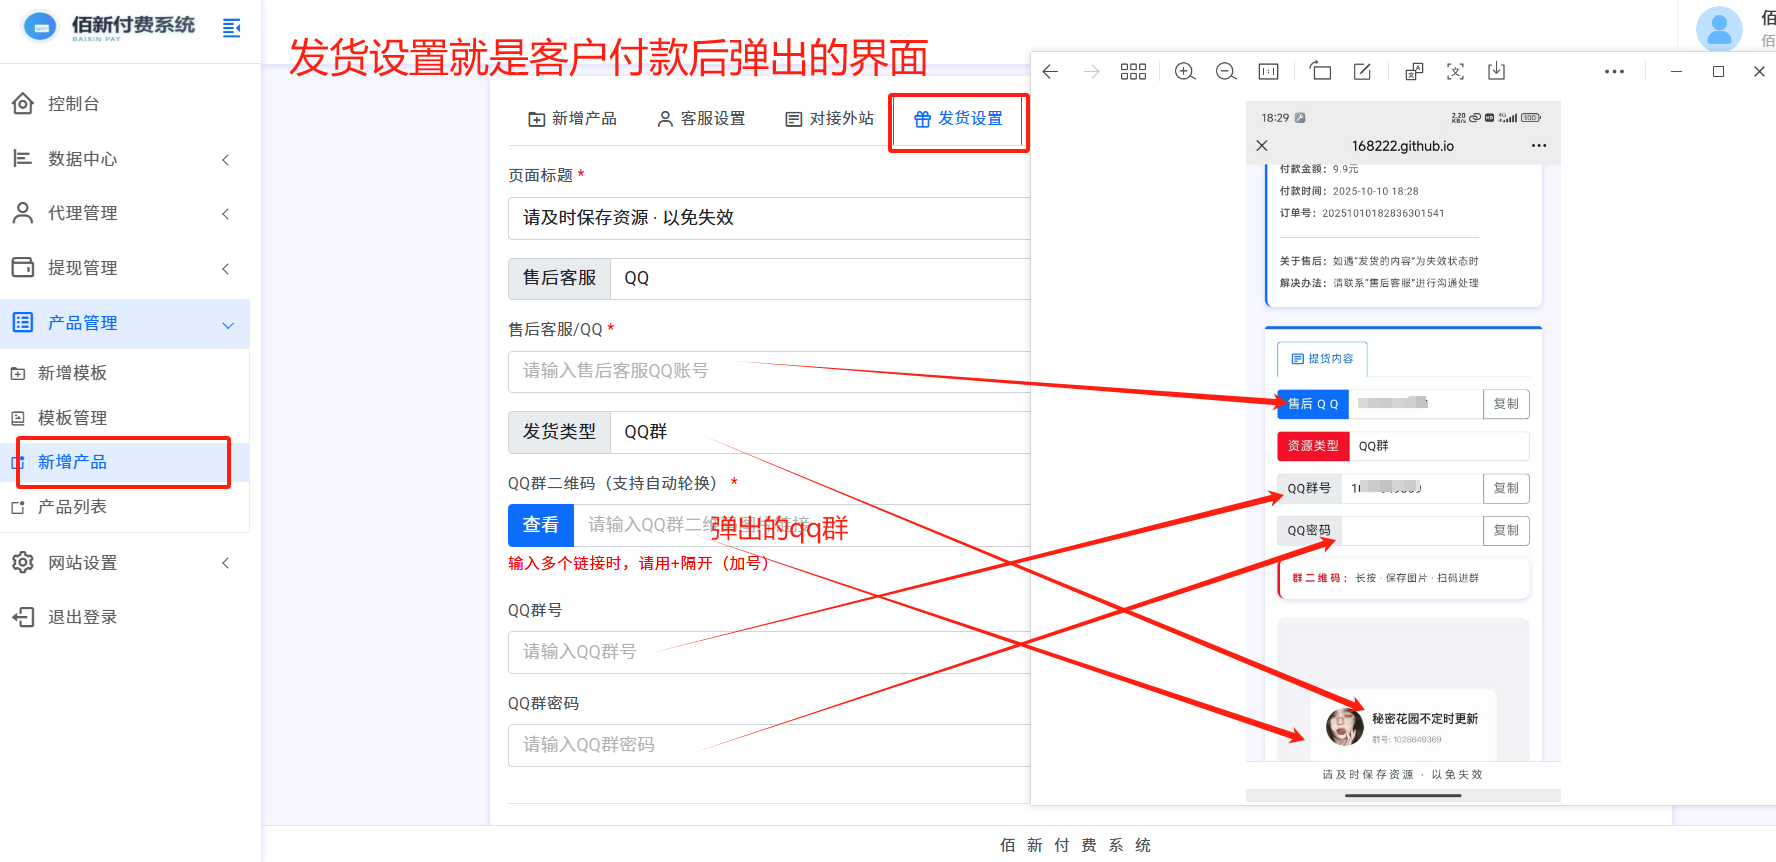Focus the QQ群密码 input field

[x=770, y=745]
